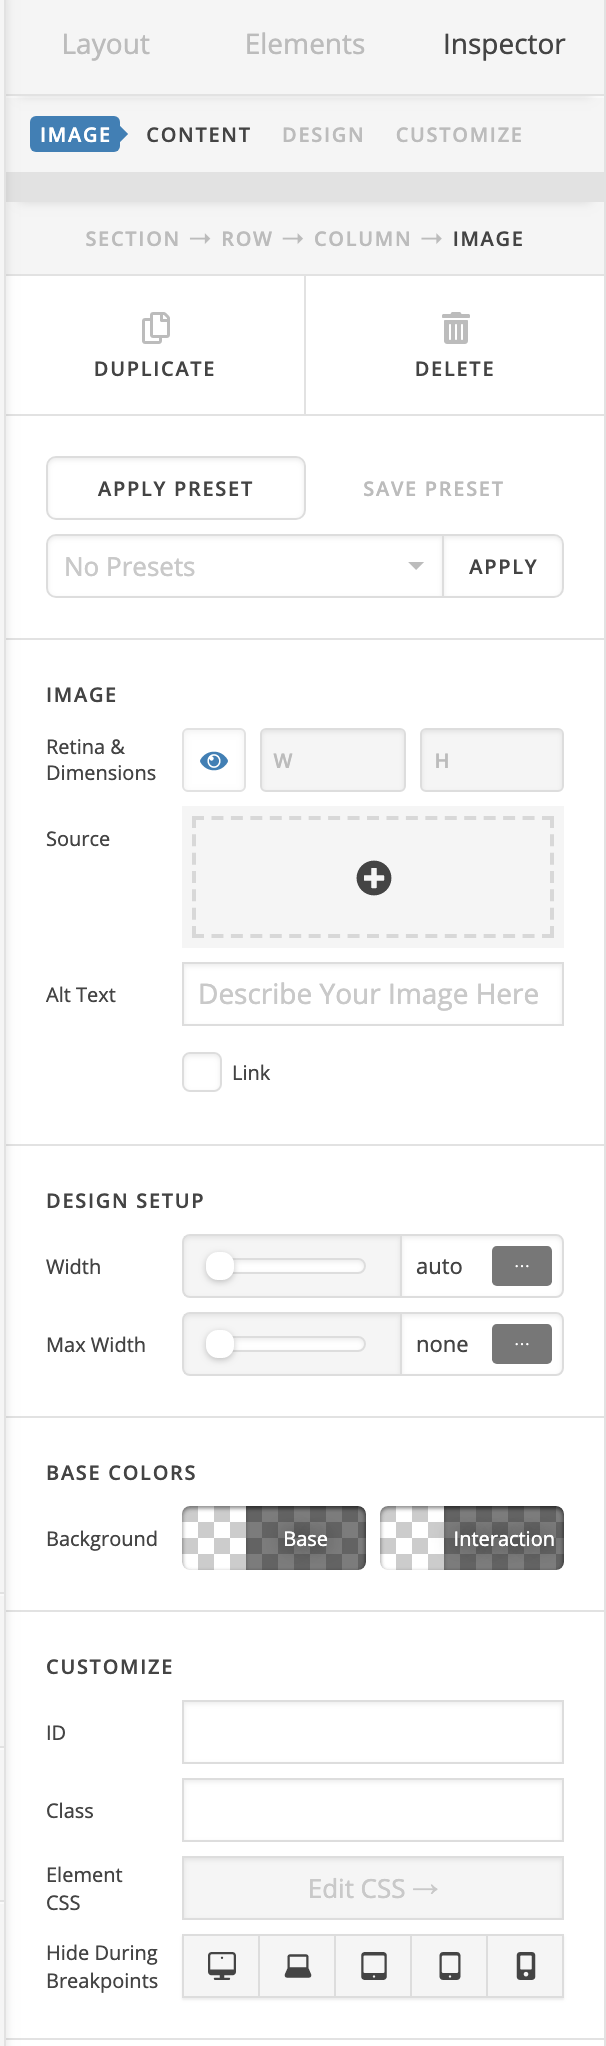Click the Duplicate element icon
Viewport: 606px width, 2046px height.
[x=155, y=328]
